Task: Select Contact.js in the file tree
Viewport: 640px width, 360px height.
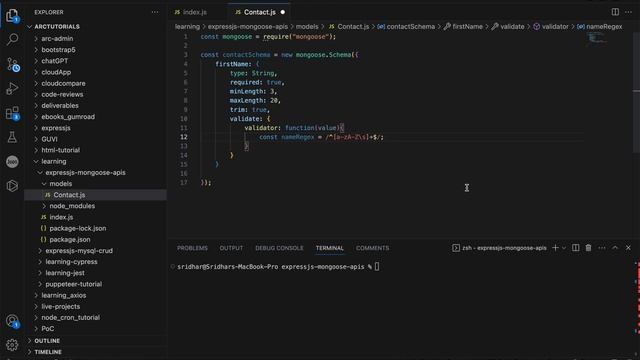Action: click(x=96, y=195)
